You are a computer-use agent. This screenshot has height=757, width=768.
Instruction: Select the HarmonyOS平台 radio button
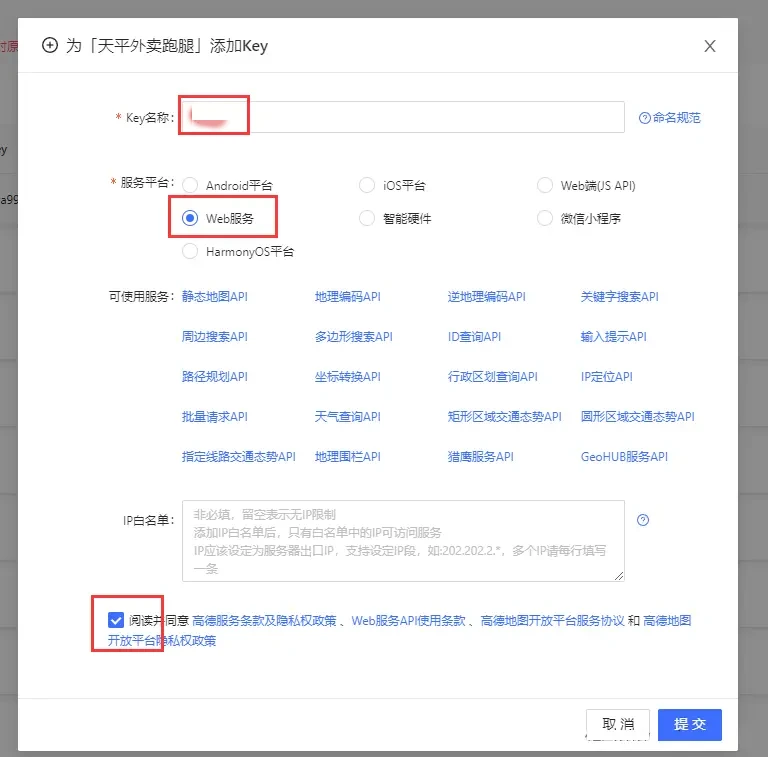(190, 251)
